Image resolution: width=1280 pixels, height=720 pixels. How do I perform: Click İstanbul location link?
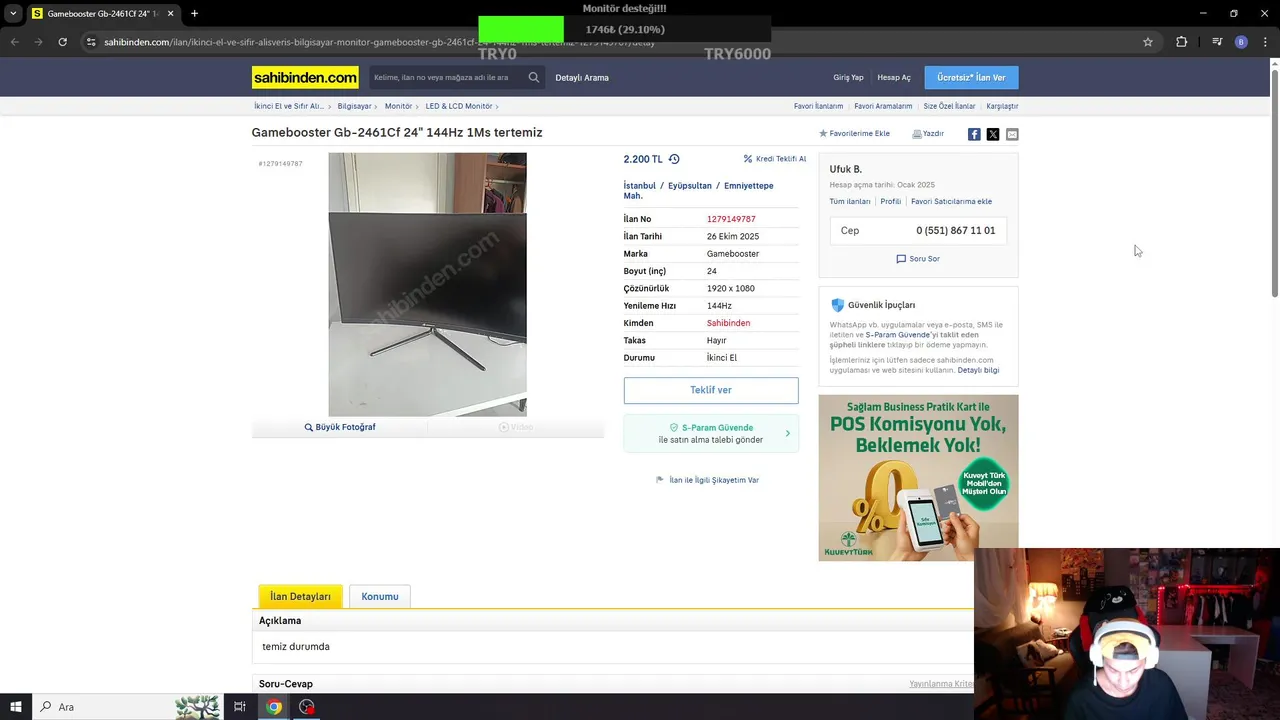coord(640,186)
